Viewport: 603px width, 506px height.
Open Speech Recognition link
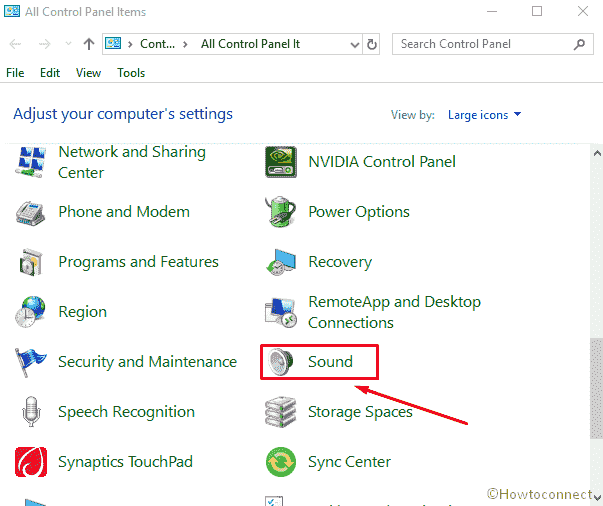(126, 412)
